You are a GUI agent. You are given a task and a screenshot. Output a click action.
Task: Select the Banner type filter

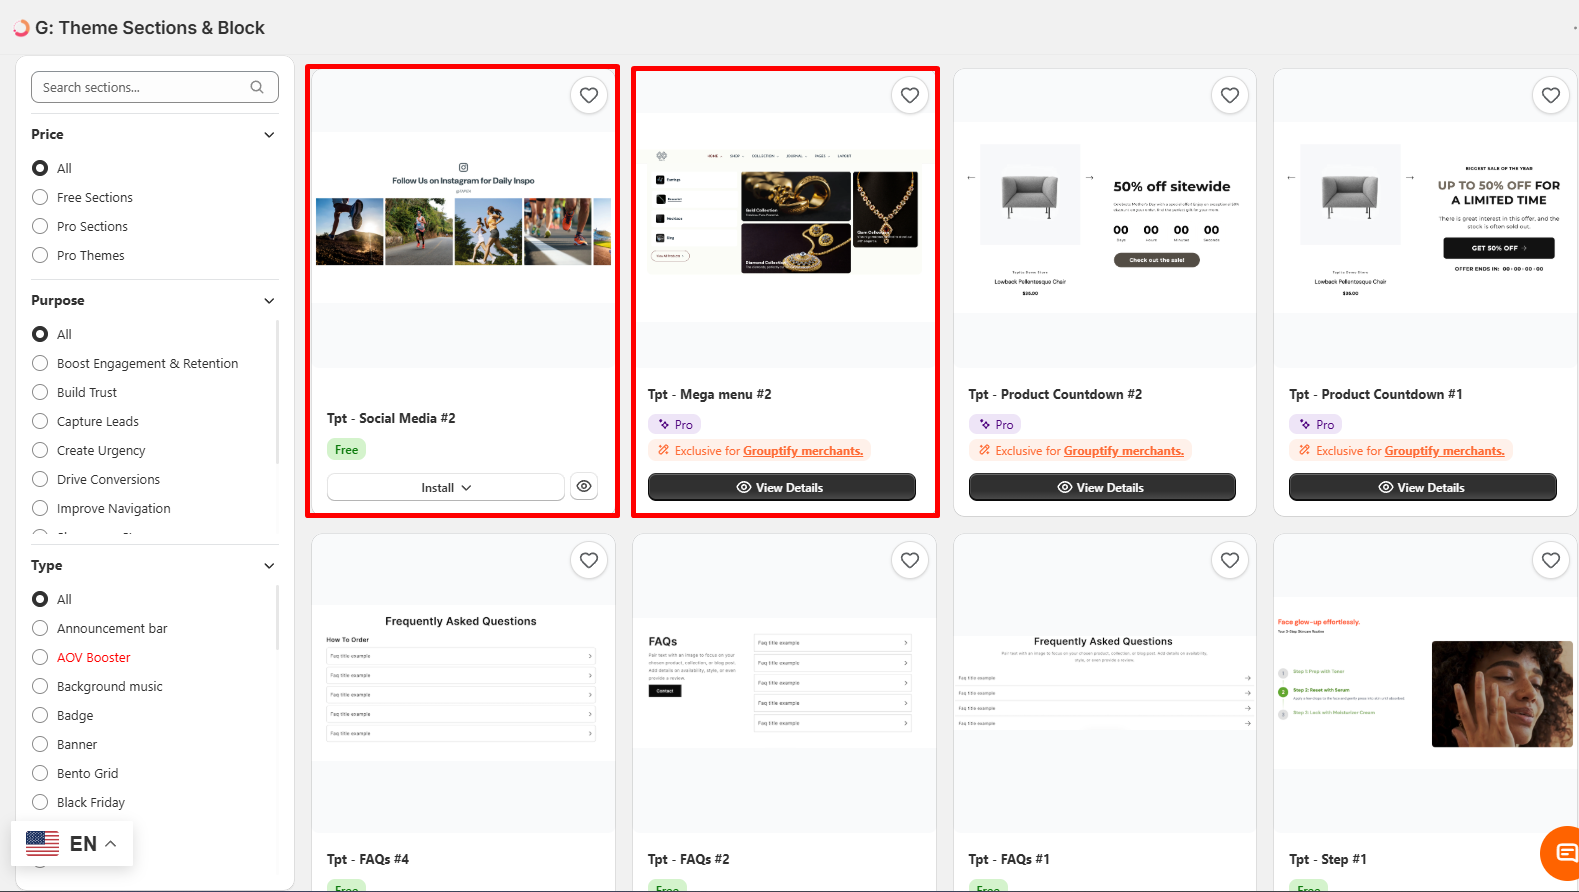(x=40, y=744)
